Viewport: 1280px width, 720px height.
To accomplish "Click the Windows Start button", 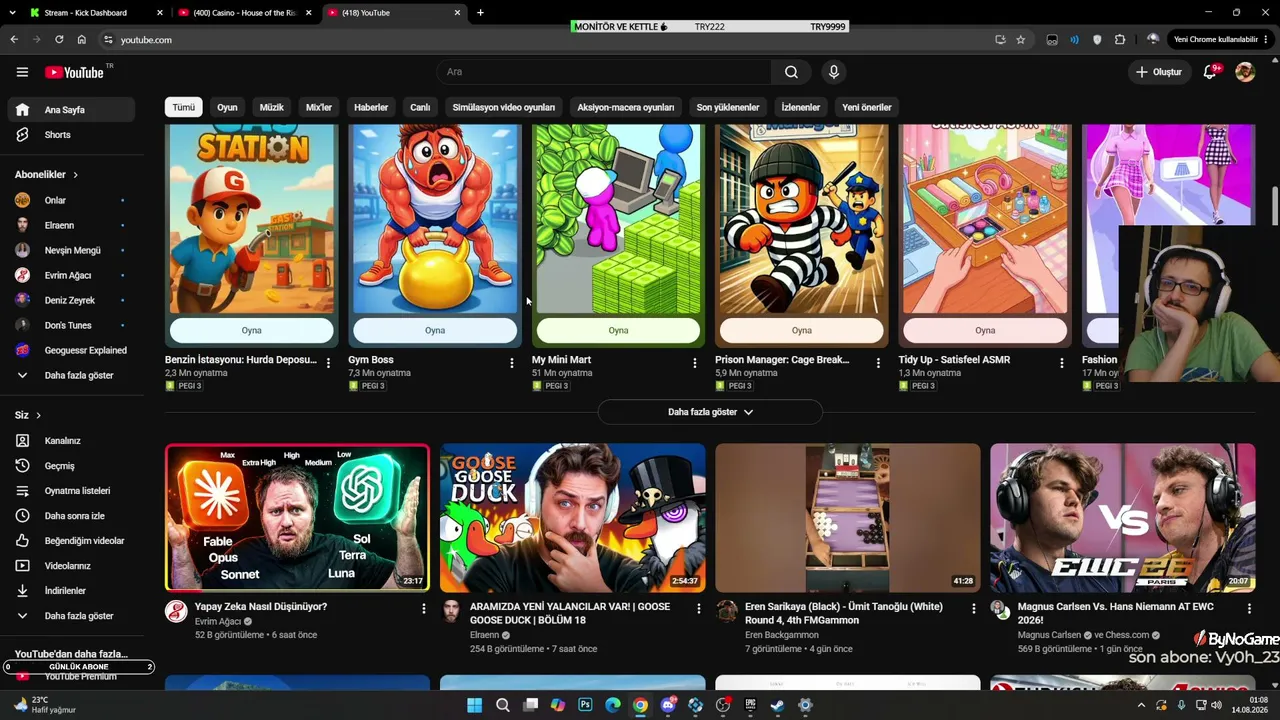I will tap(475, 705).
